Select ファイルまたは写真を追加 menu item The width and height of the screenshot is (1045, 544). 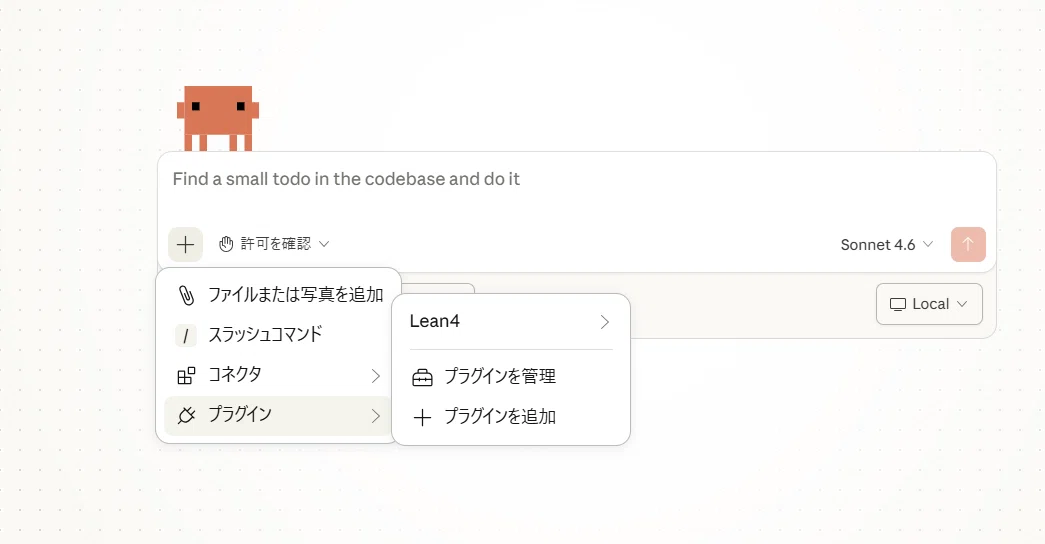[x=278, y=295]
